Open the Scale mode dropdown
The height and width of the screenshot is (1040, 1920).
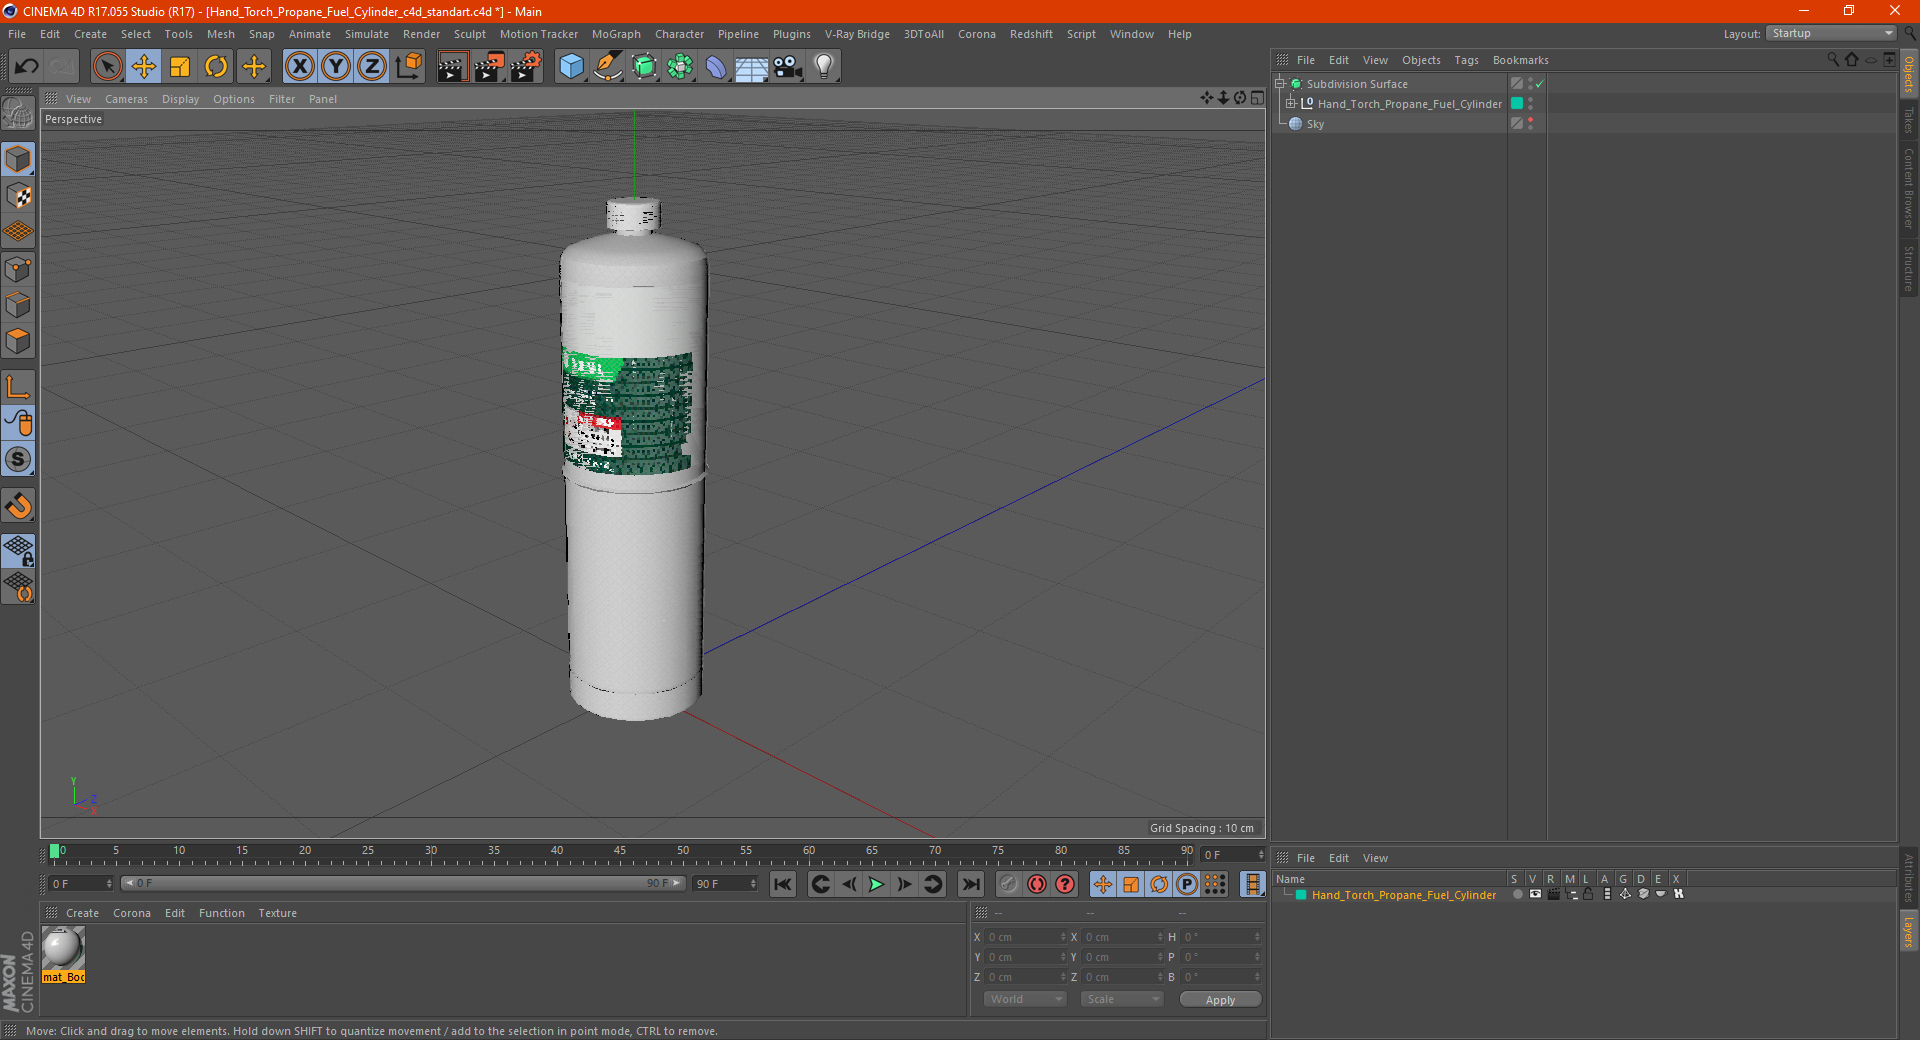click(1122, 999)
